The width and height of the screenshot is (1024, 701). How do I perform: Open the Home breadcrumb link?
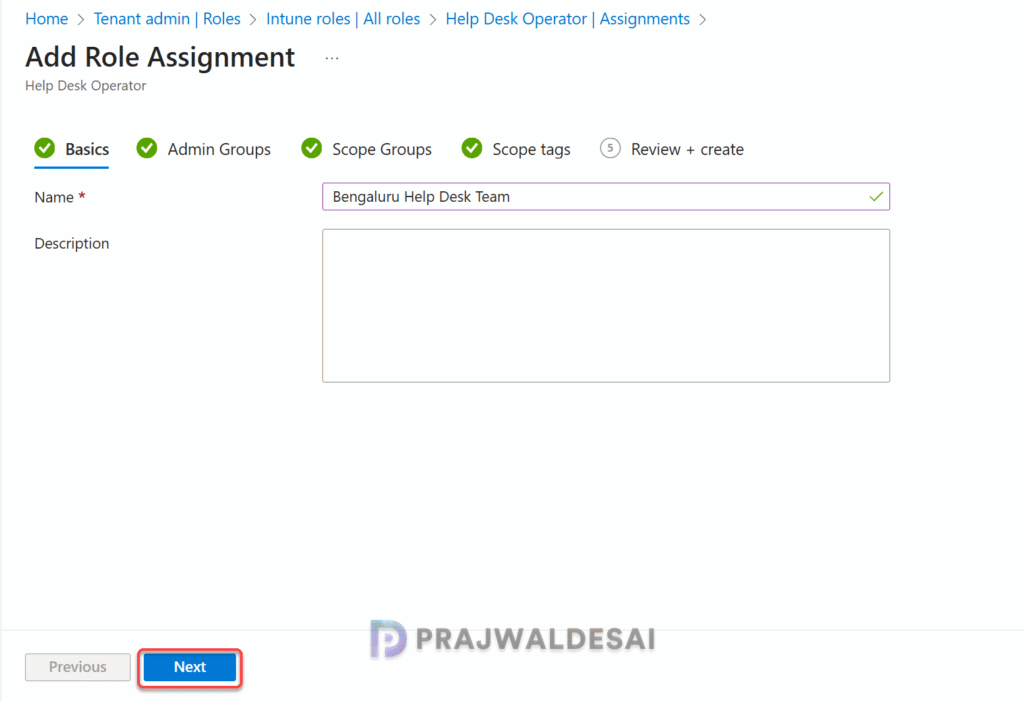click(x=46, y=19)
